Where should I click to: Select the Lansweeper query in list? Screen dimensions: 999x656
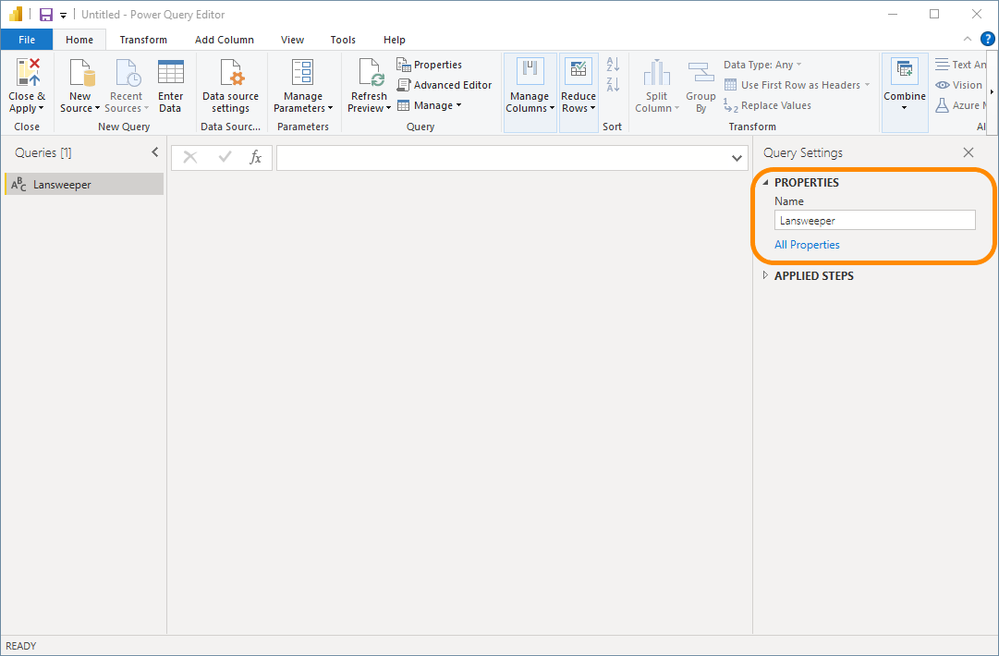point(62,185)
